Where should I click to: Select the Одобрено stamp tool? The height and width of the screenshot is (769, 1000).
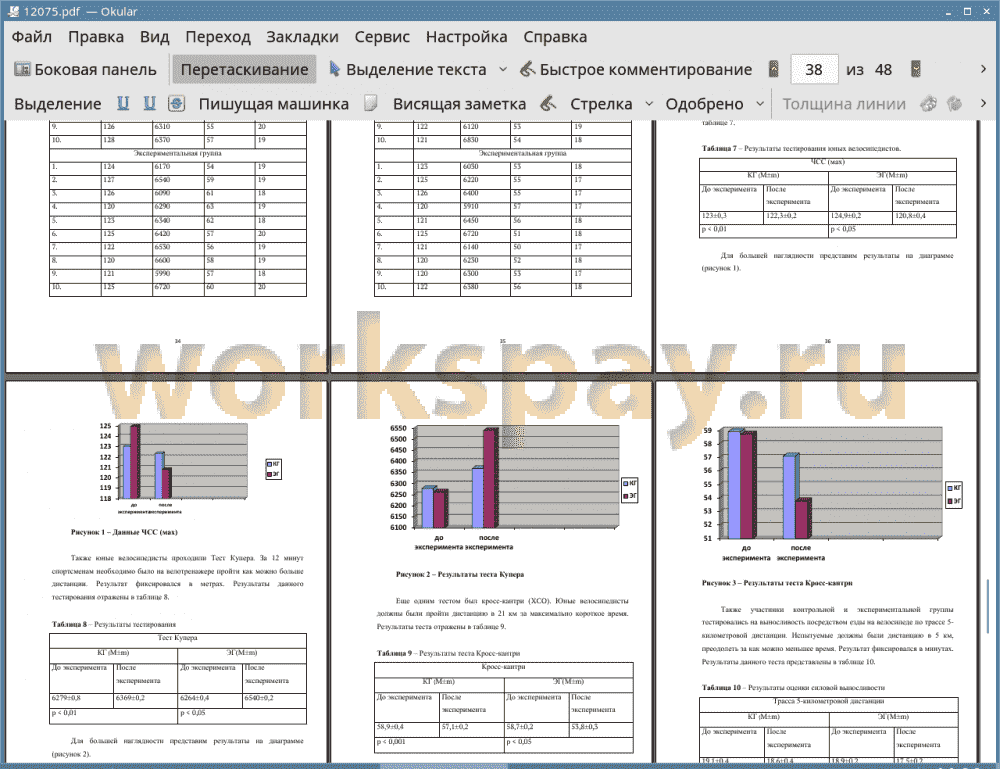(704, 104)
